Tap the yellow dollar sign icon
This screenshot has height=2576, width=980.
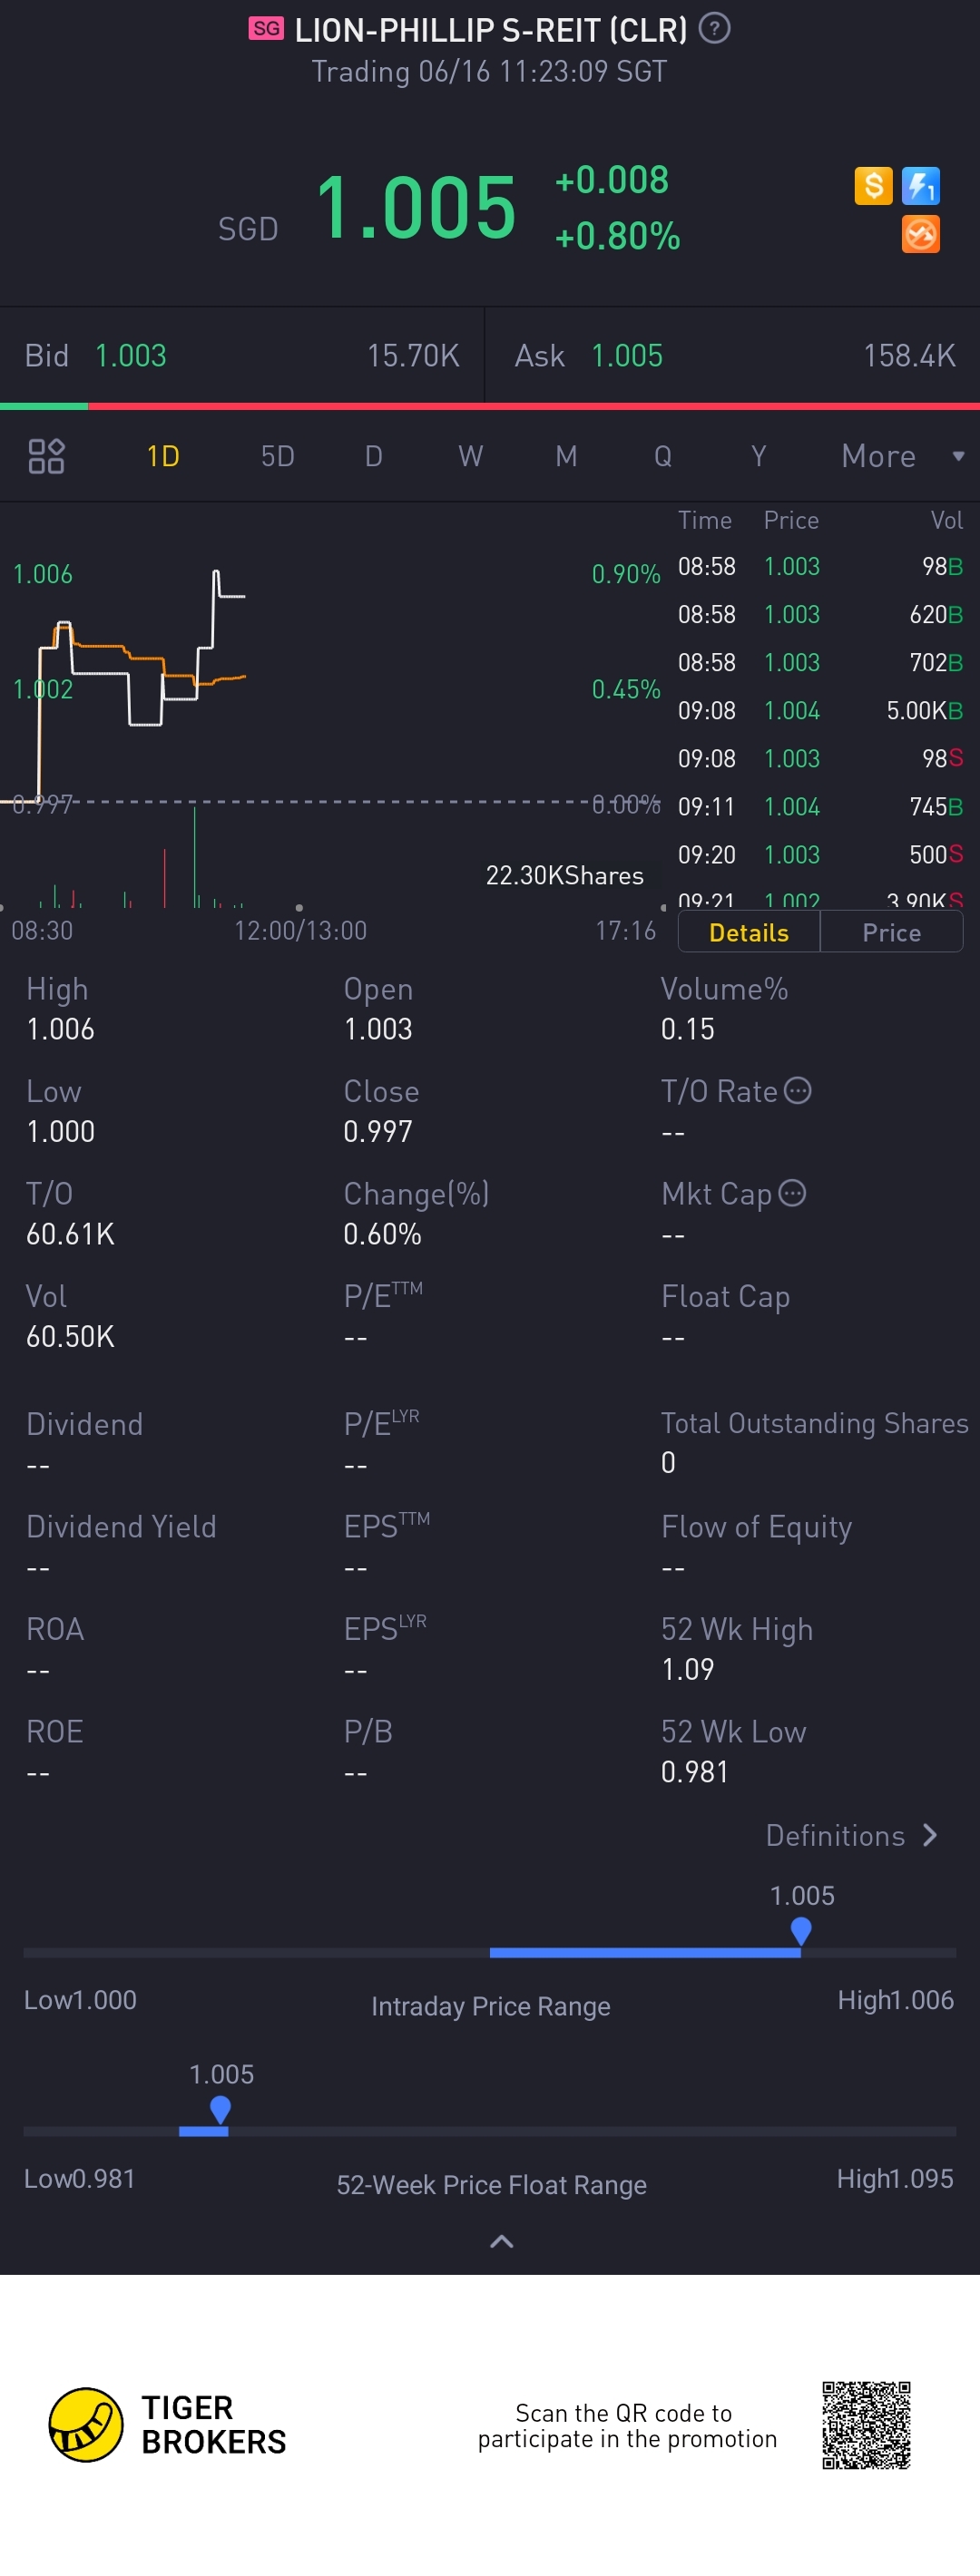[x=873, y=185]
